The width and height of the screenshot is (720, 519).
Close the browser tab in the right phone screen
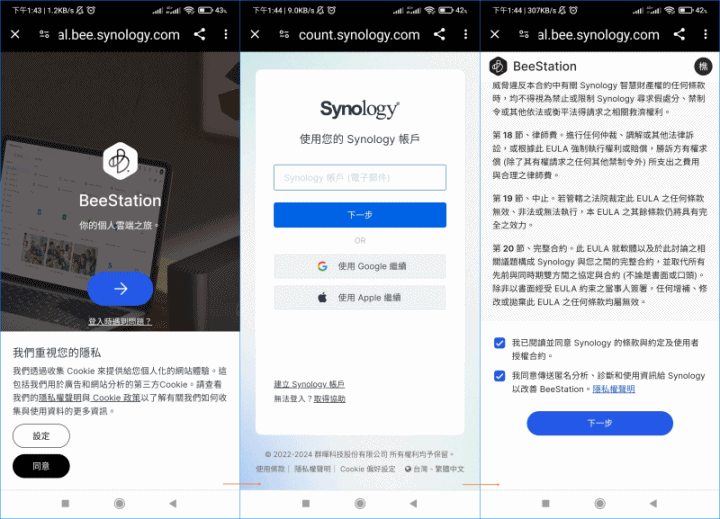point(495,34)
